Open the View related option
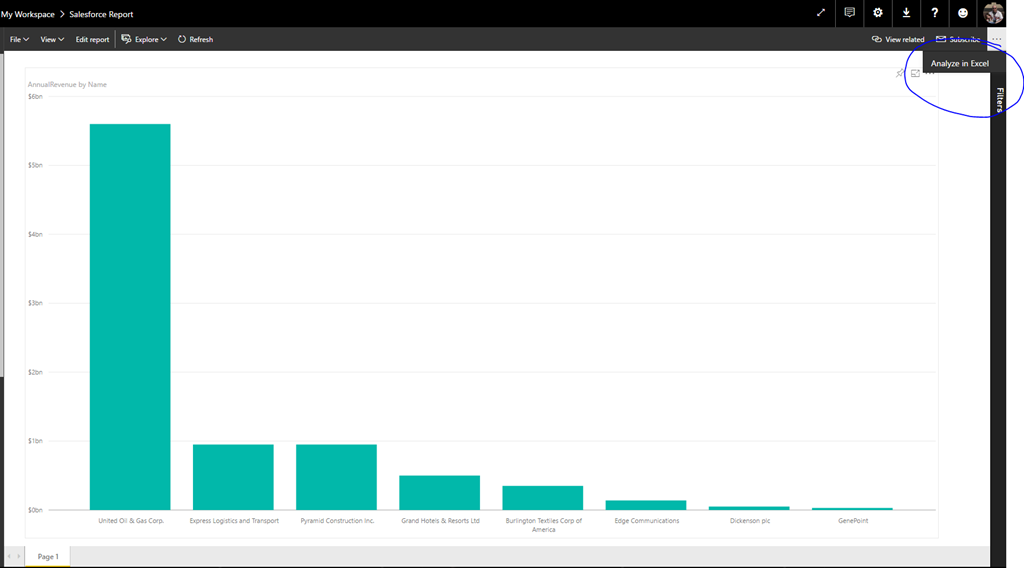This screenshot has height=568, width=1024. 898,39
